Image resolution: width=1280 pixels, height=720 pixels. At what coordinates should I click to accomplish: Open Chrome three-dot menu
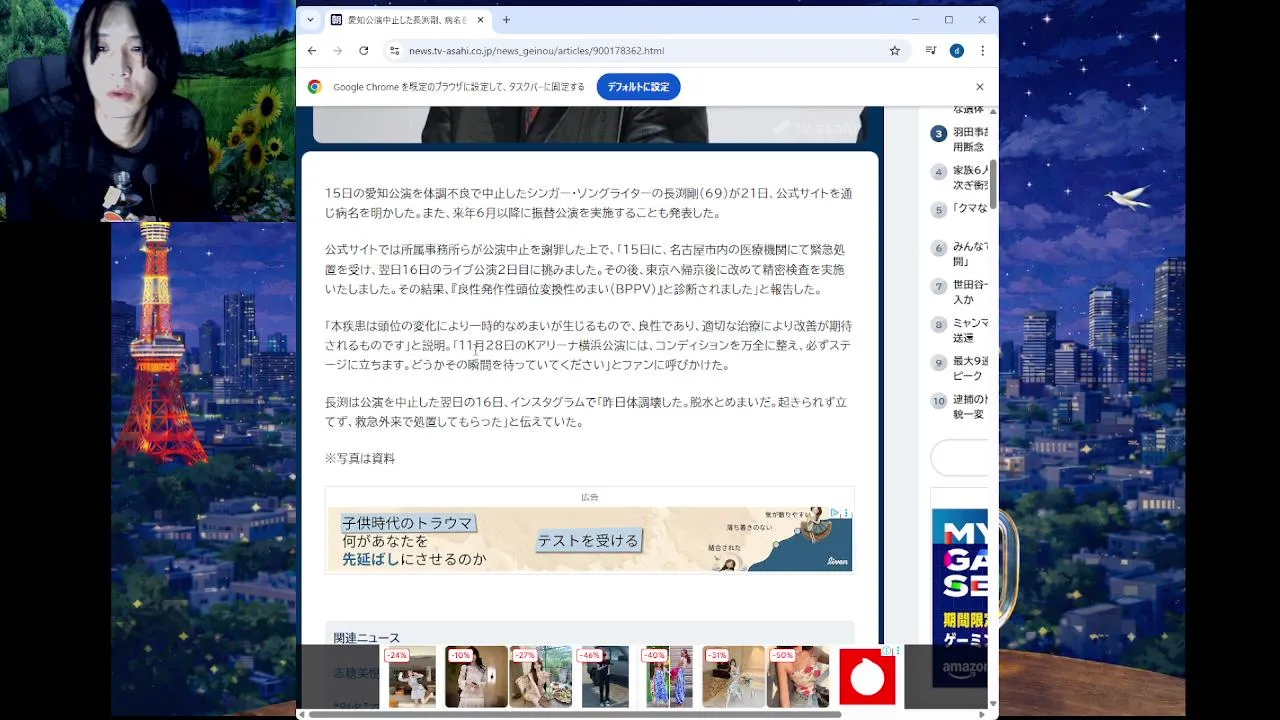click(982, 51)
